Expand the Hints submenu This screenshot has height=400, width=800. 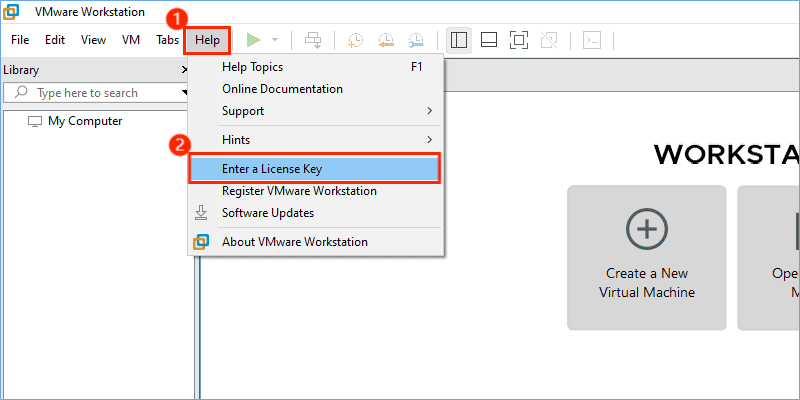click(316, 140)
